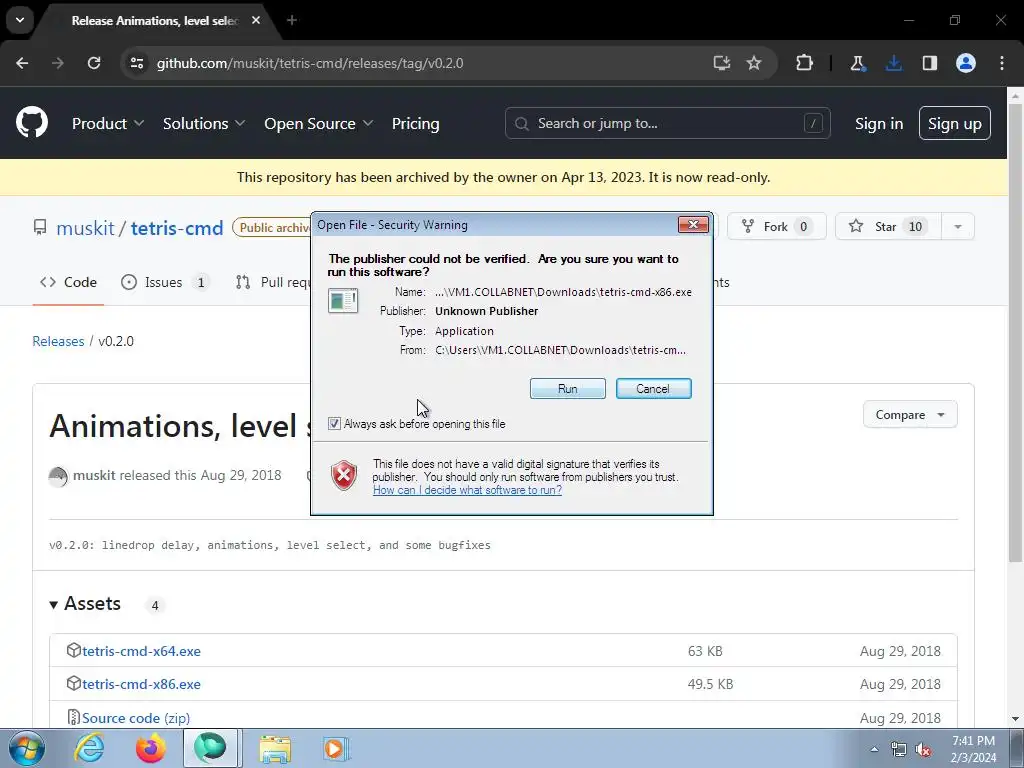
Task: Expand the Open Source menu
Action: (319, 123)
